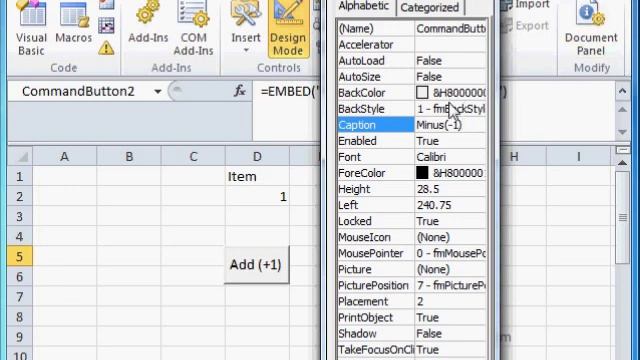Click the Name Box showing CommandButton2
Viewport: 640px width, 360px height.
tap(78, 91)
